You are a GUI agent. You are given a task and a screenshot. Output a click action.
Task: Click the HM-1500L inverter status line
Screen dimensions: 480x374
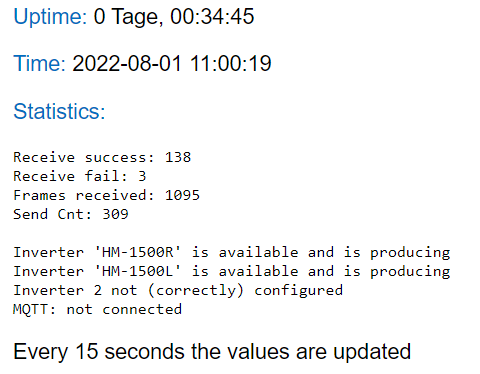232,271
